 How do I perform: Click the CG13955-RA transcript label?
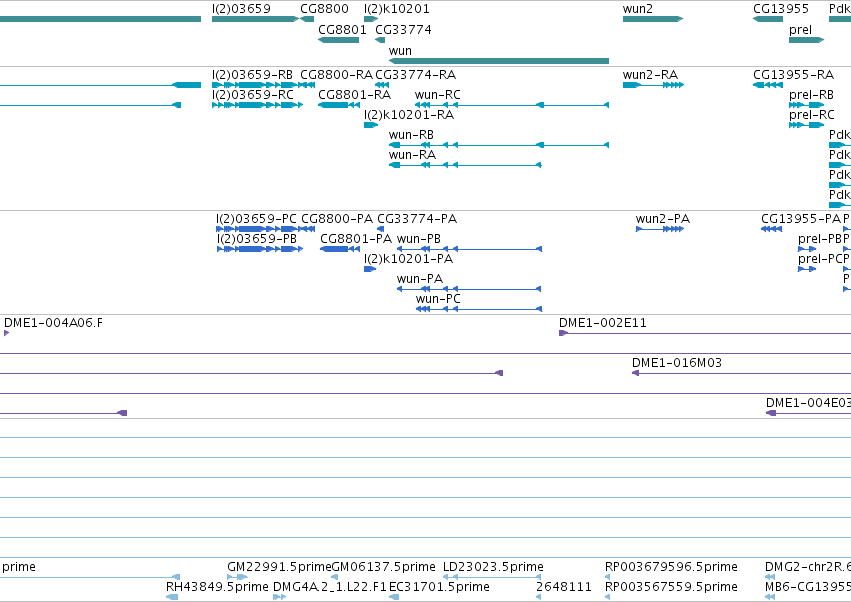[x=793, y=74]
